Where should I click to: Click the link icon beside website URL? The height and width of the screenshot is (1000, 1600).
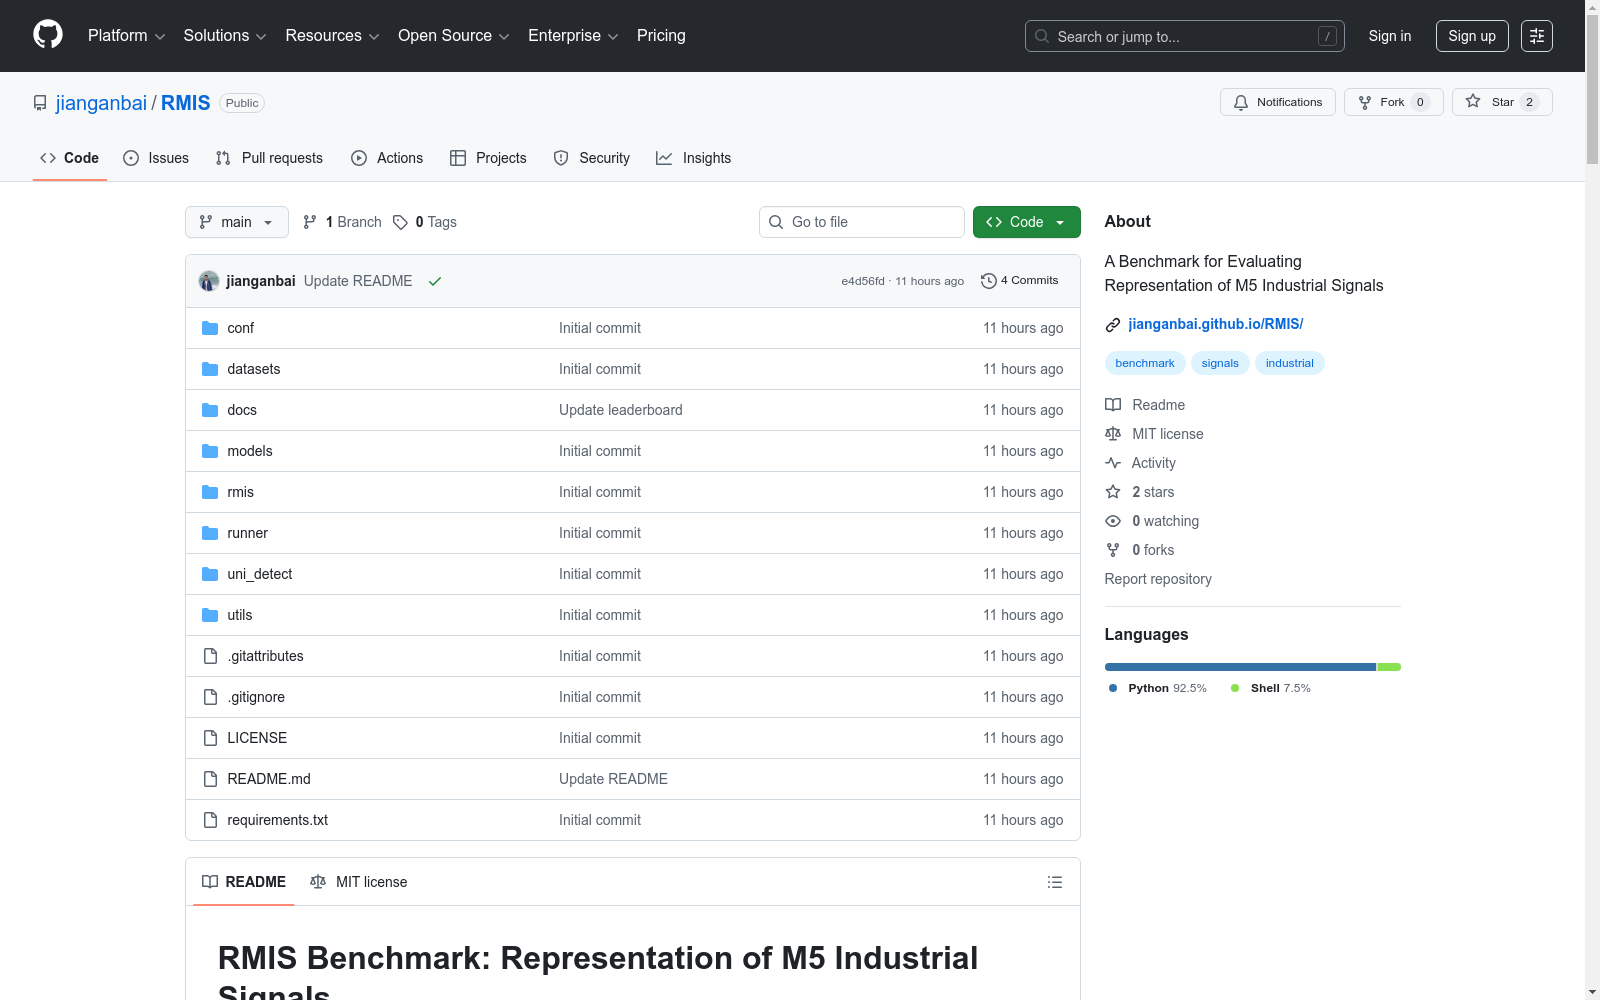tap(1113, 324)
